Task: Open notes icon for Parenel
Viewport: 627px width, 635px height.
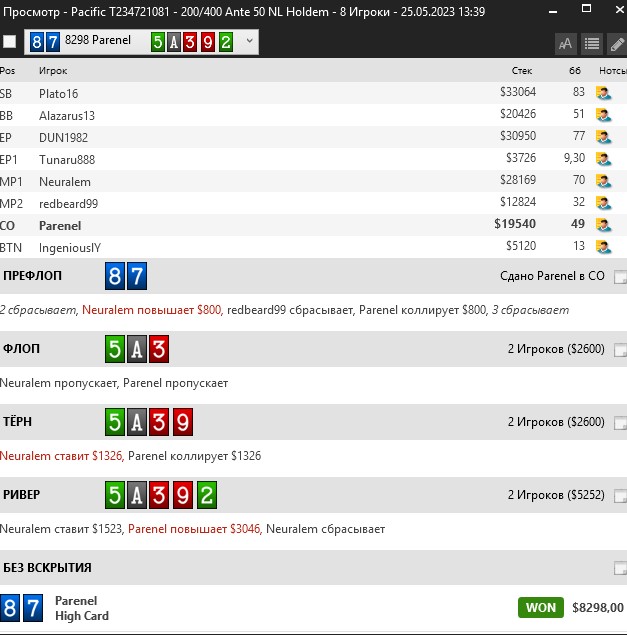Action: (603, 225)
